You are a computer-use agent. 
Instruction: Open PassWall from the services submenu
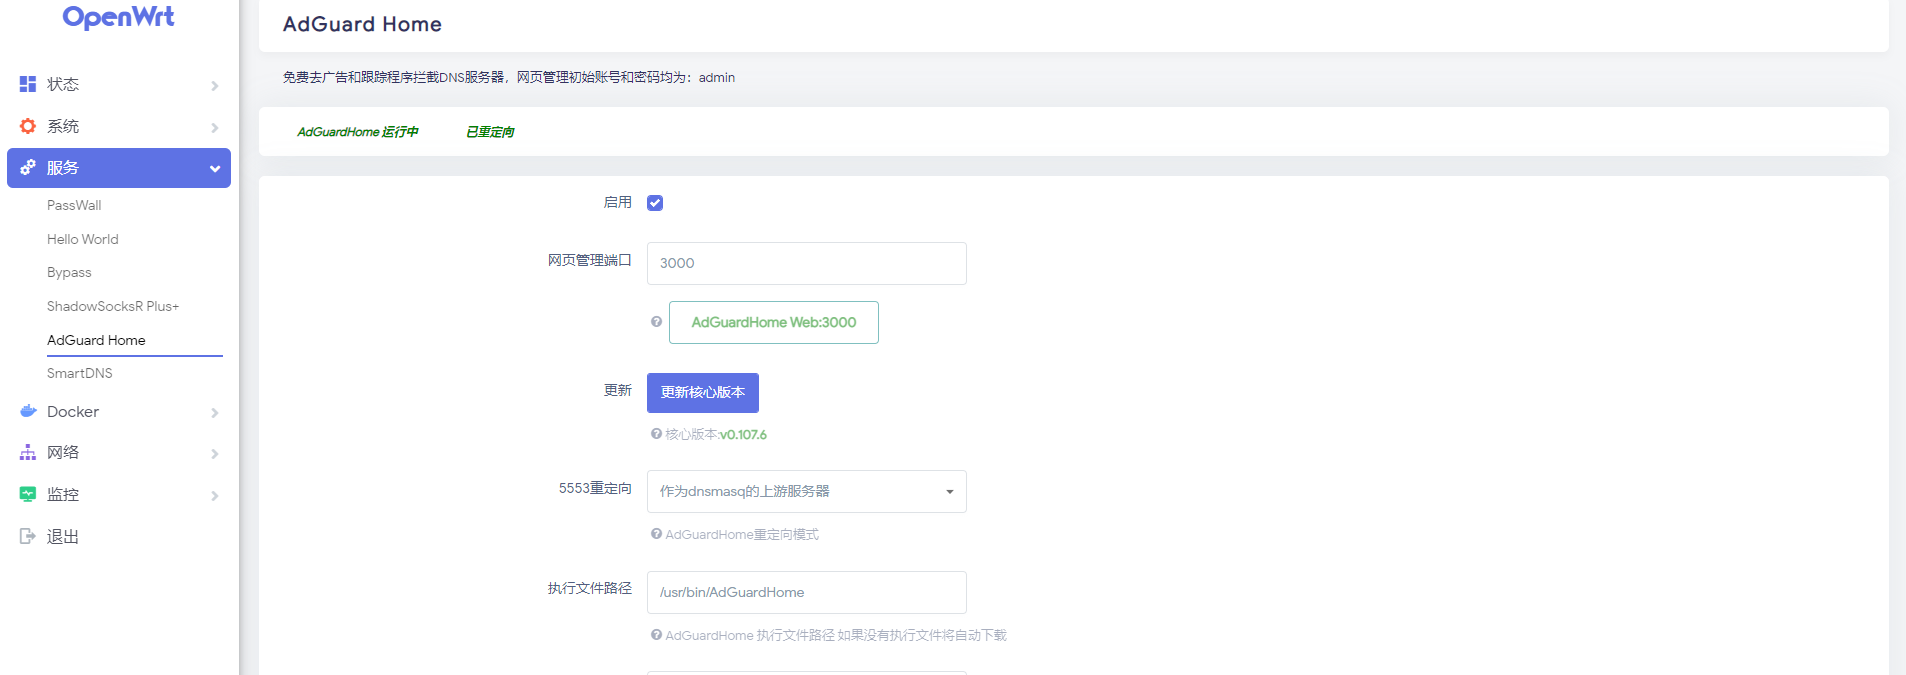point(74,205)
